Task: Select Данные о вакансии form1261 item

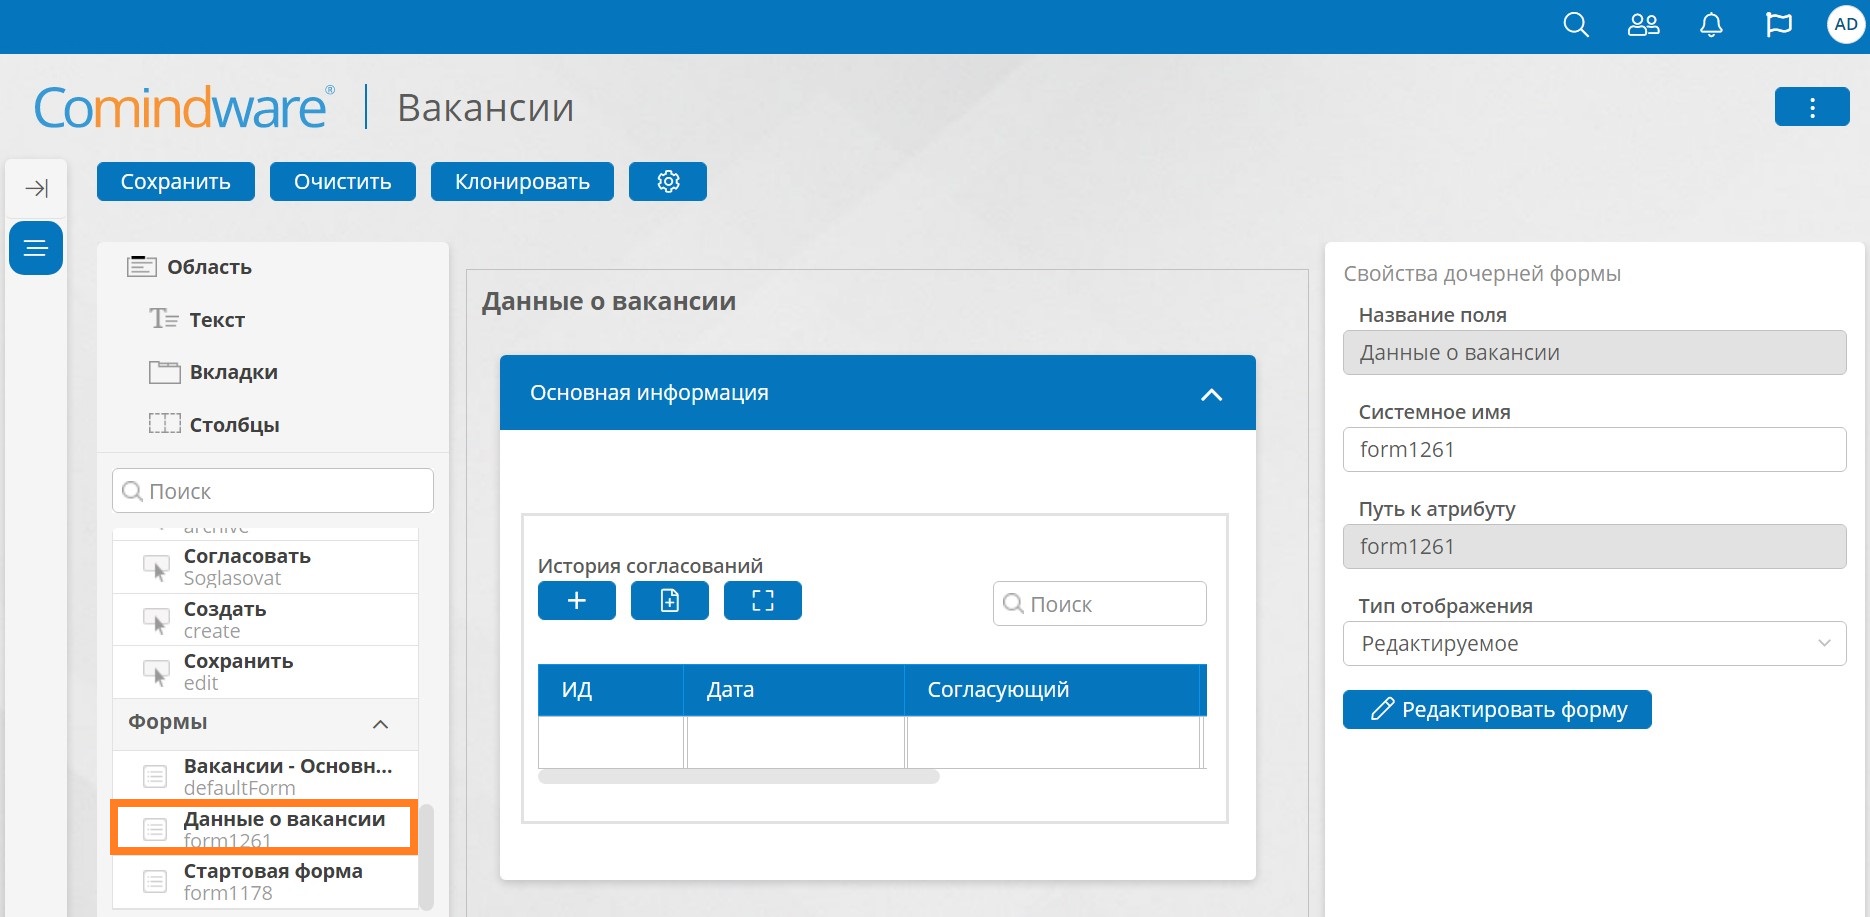Action: point(264,828)
